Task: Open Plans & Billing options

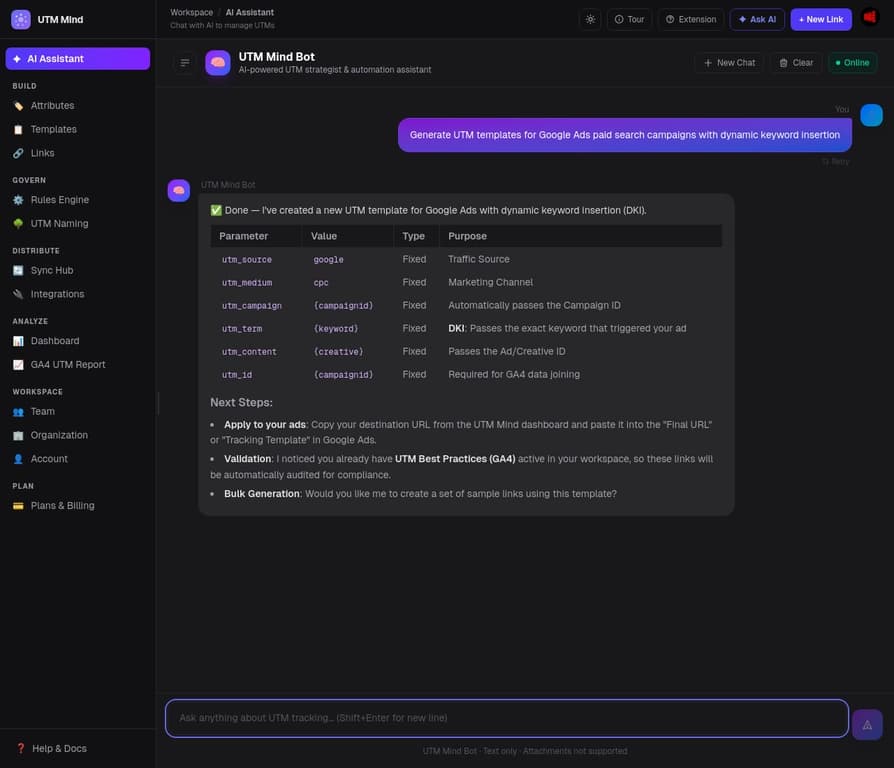Action: point(64,505)
